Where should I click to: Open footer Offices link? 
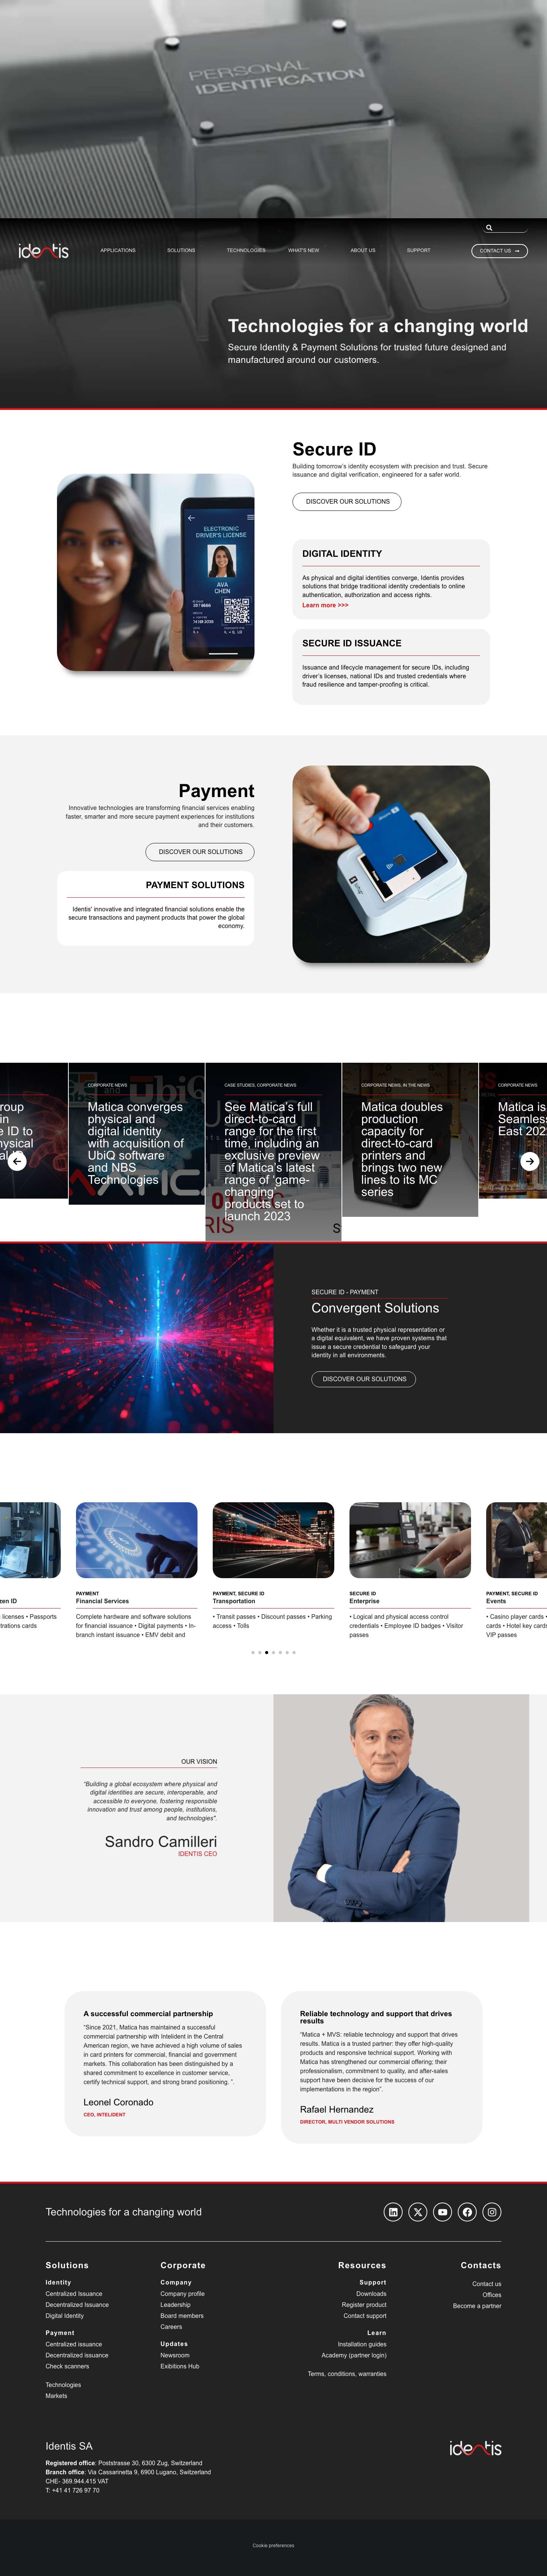[492, 2295]
